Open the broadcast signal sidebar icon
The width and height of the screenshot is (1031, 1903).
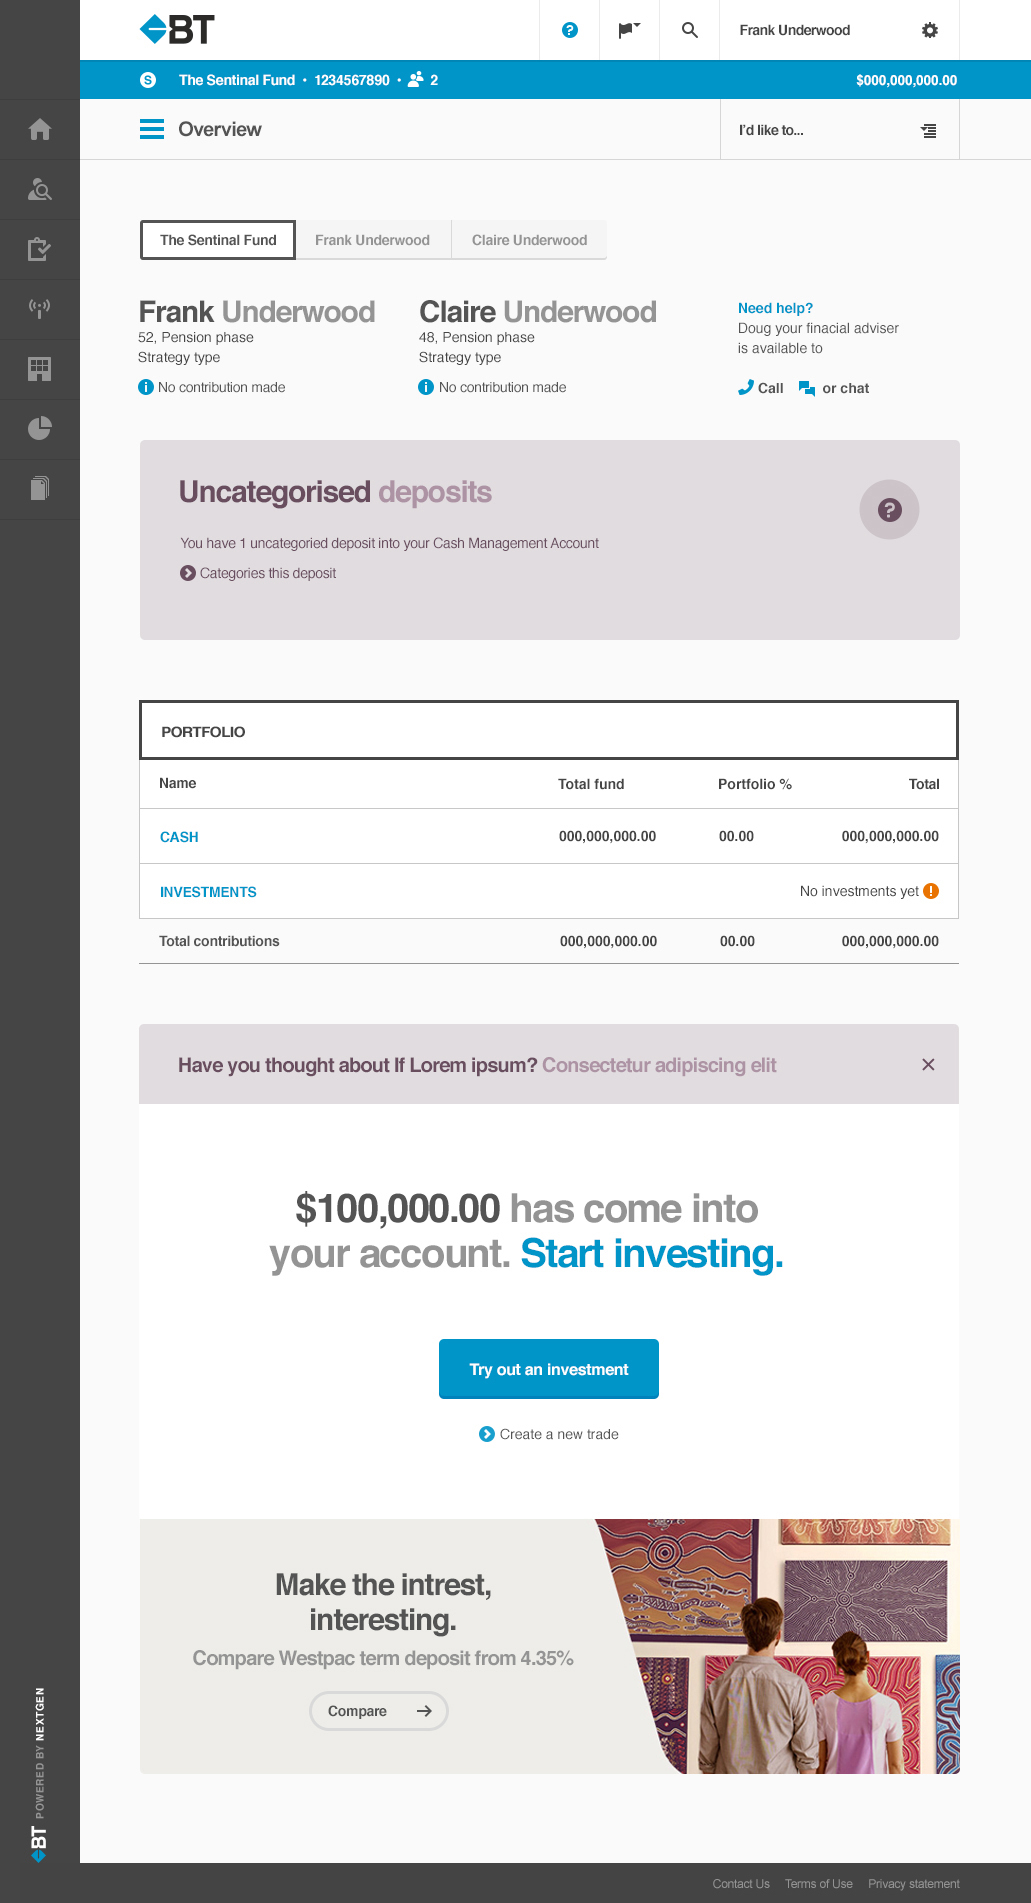pos(40,308)
